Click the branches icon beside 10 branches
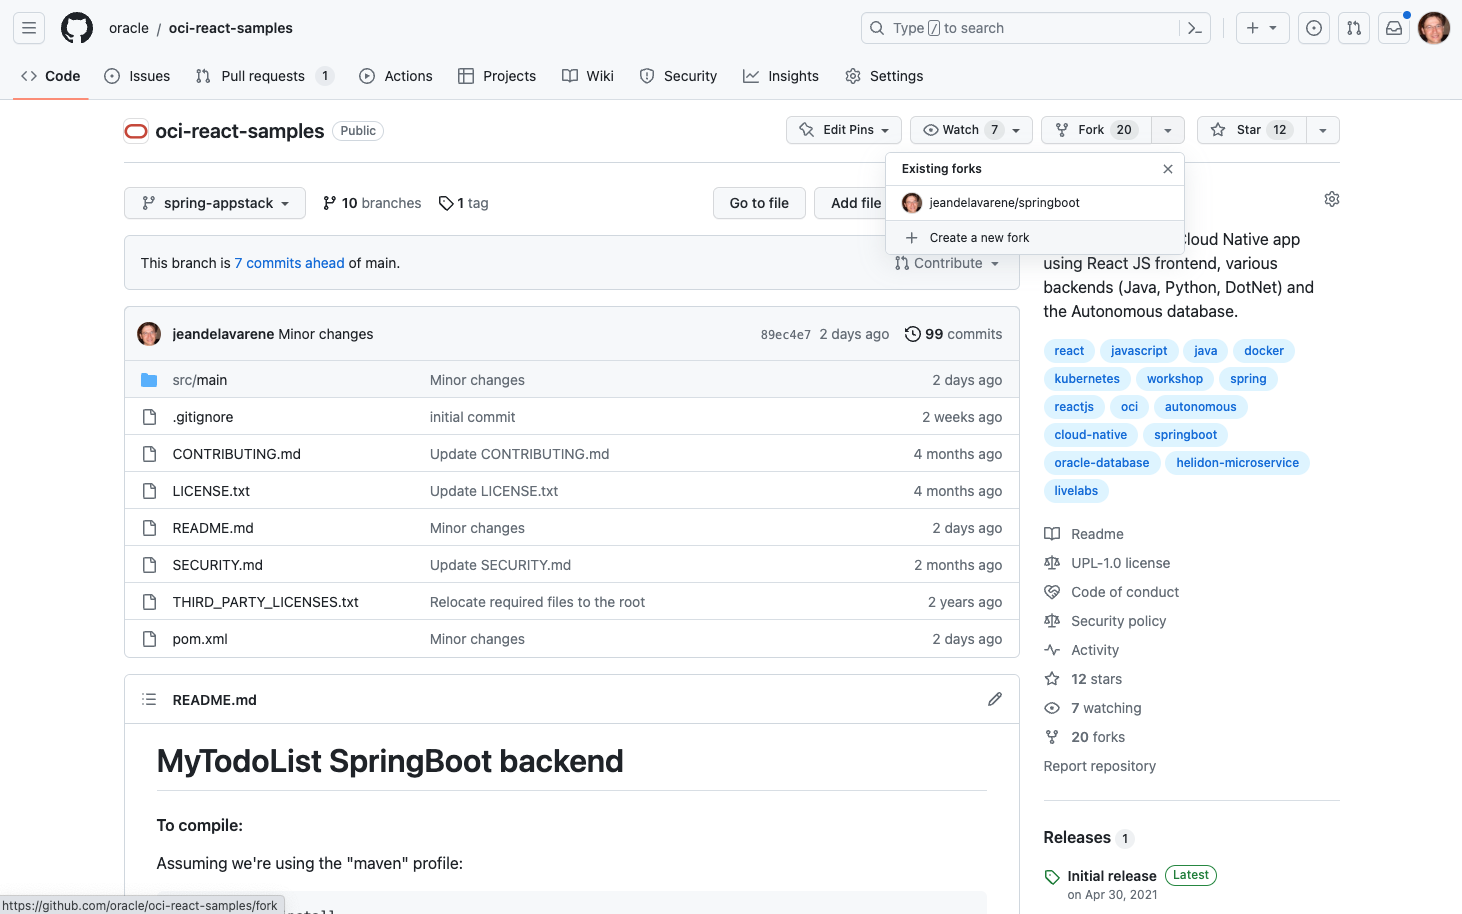Screen dimensions: 1462x914 click(330, 203)
